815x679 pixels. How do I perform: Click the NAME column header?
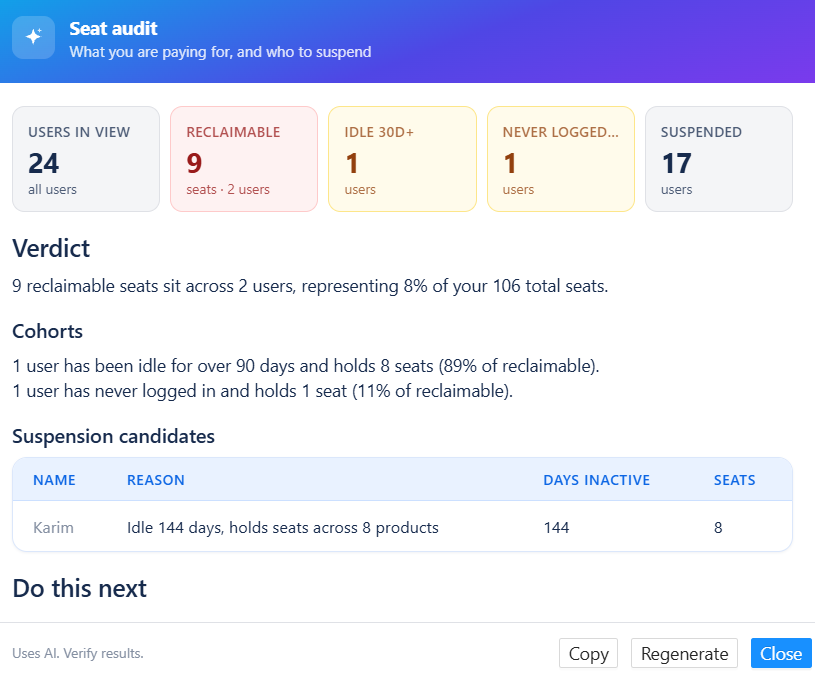click(55, 480)
